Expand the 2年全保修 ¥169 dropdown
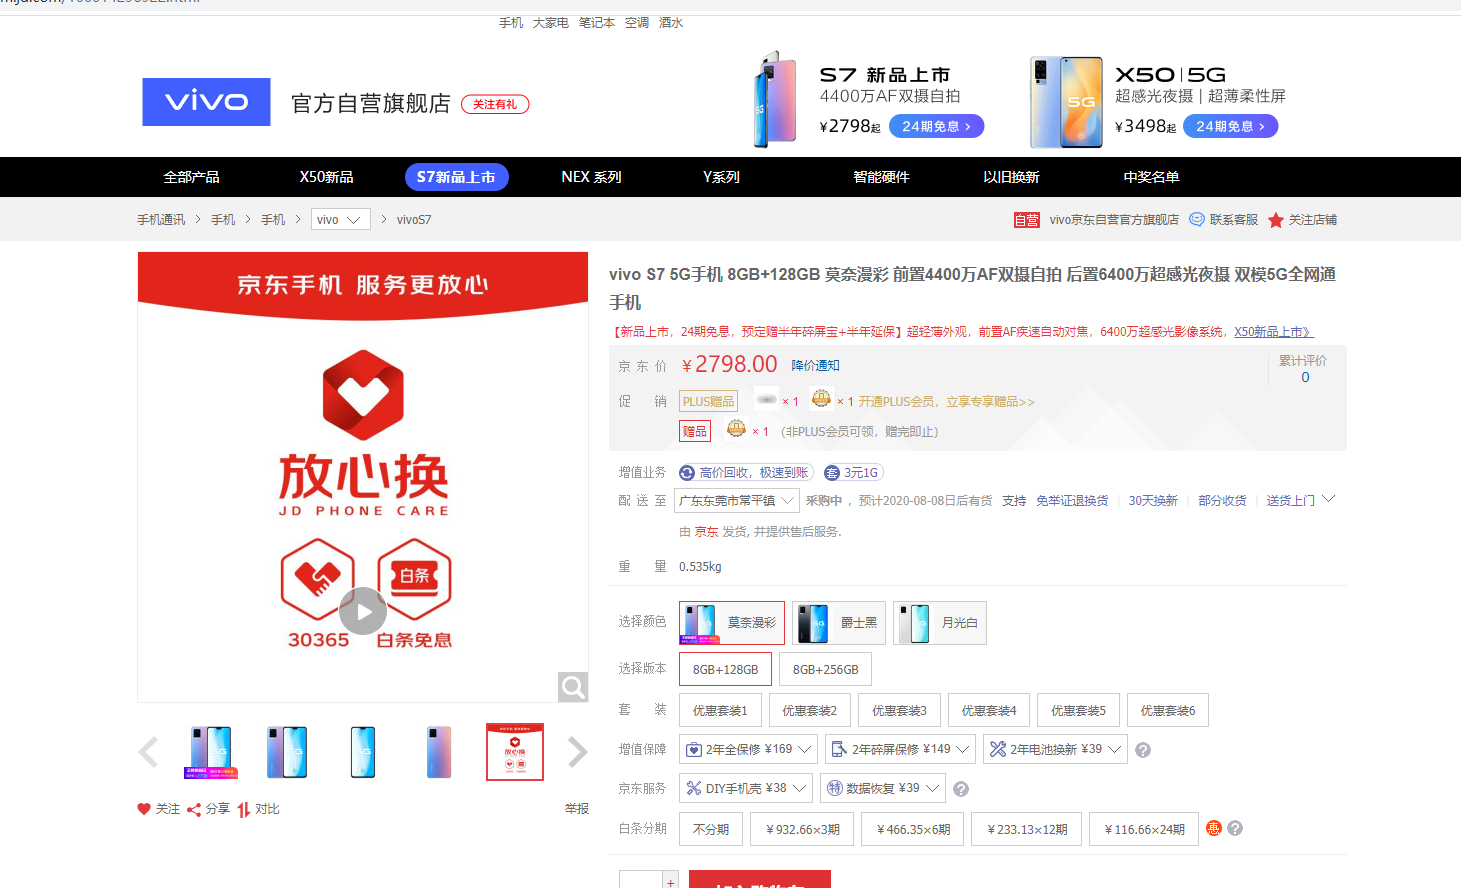Viewport: 1461px width, 888px height. [x=748, y=749]
